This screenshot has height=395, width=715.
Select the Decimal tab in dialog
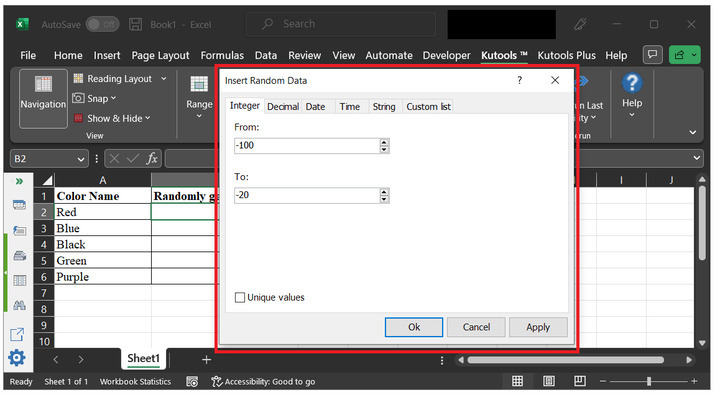click(x=283, y=106)
